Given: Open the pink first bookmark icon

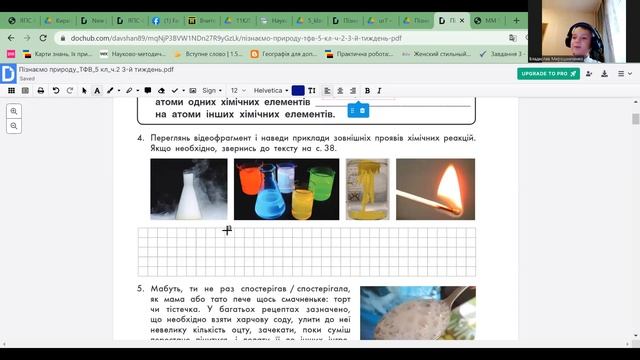Looking at the screenshot, I should pos(11,54).
